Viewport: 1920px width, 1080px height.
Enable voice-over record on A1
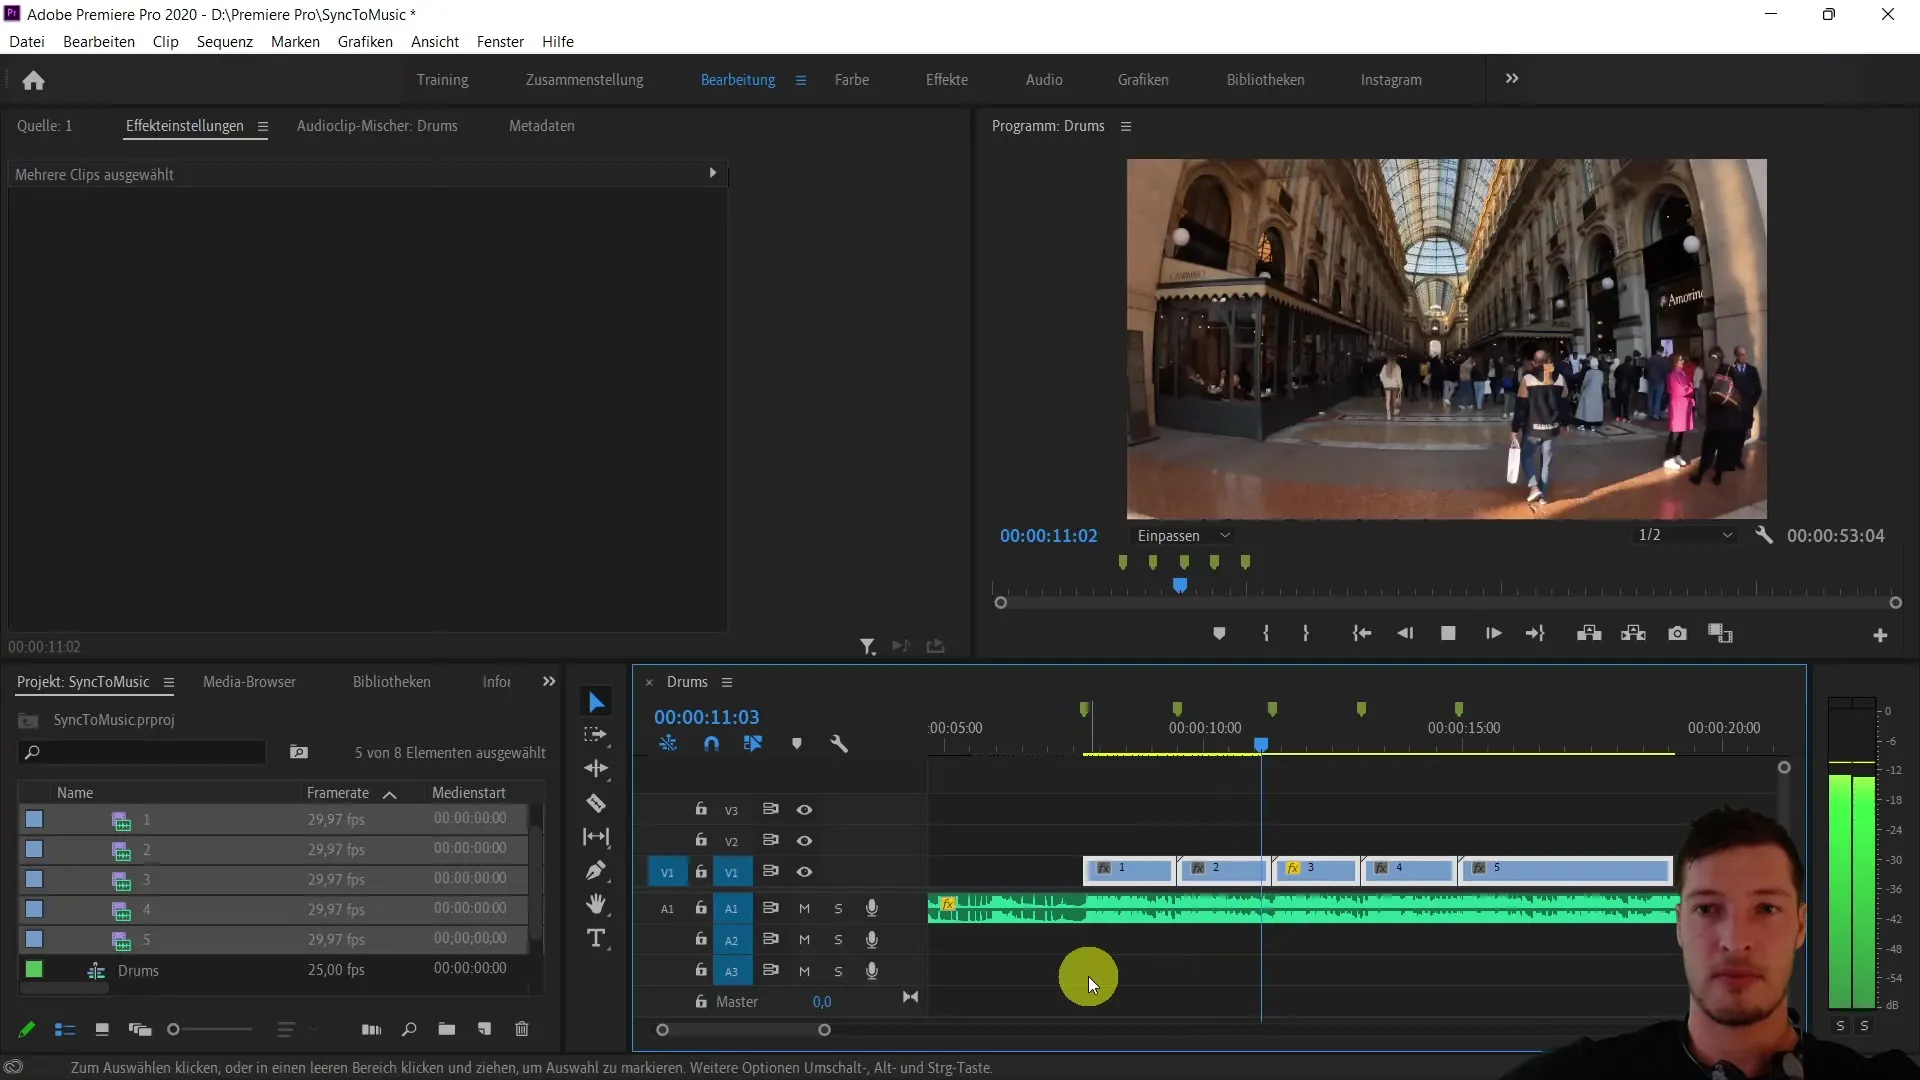point(871,909)
